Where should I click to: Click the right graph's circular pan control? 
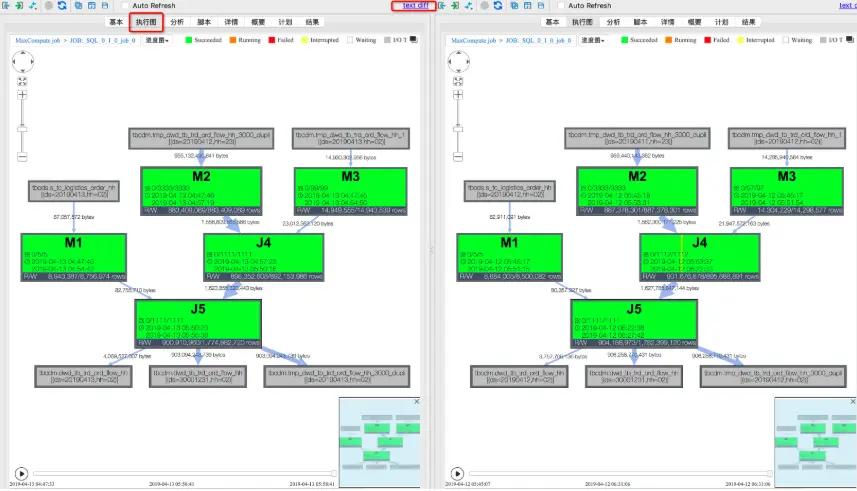tap(459, 61)
